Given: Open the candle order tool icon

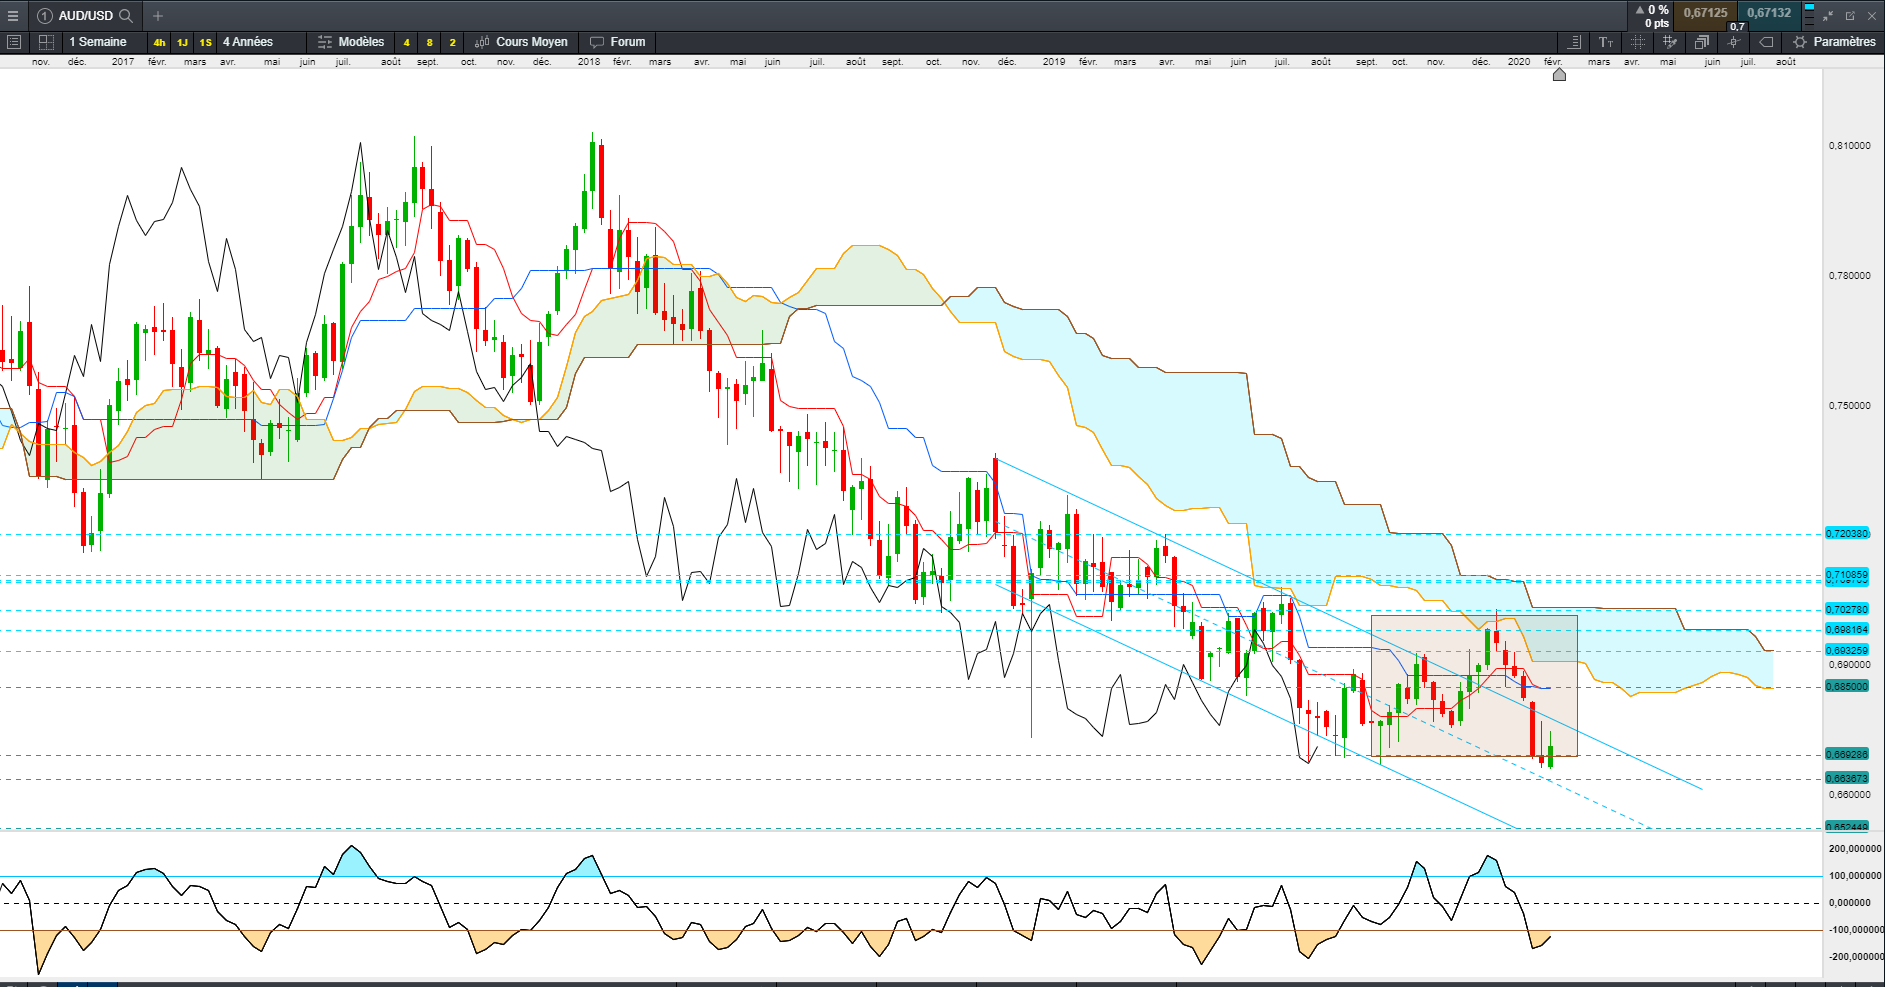Looking at the screenshot, I should click(1734, 42).
